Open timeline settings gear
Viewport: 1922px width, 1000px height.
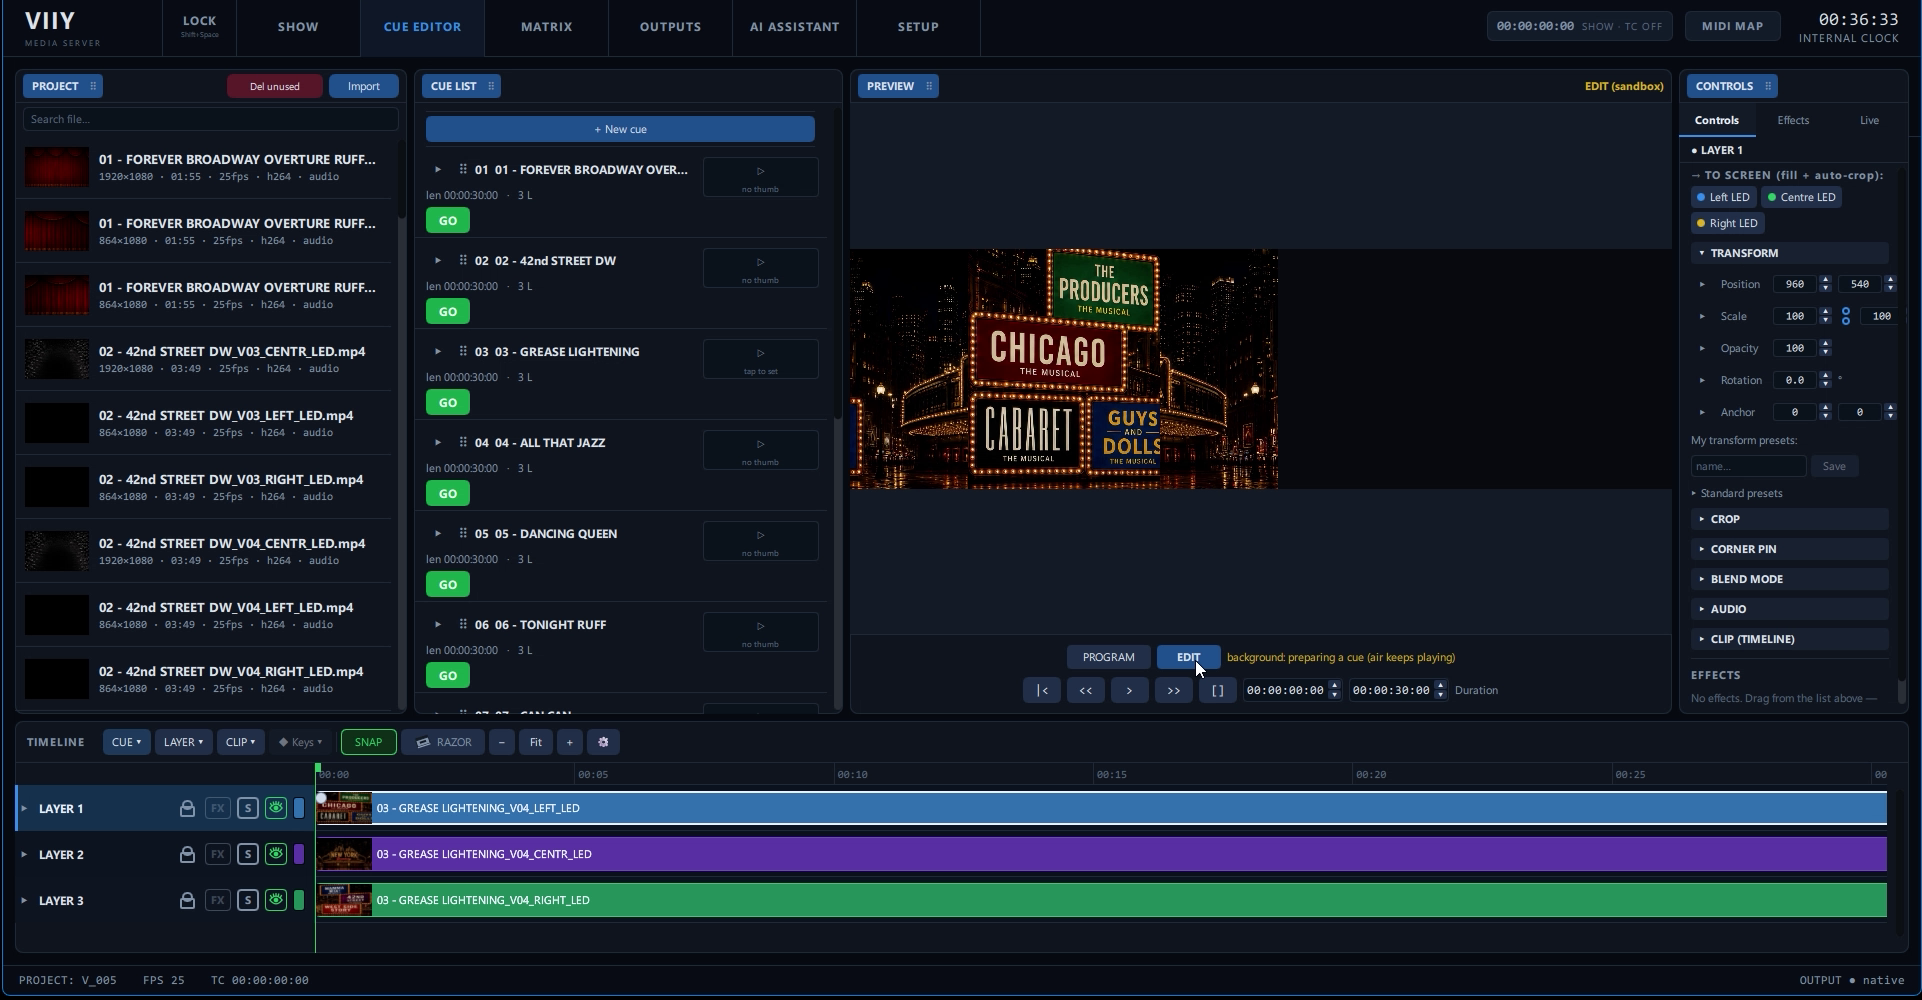603,742
